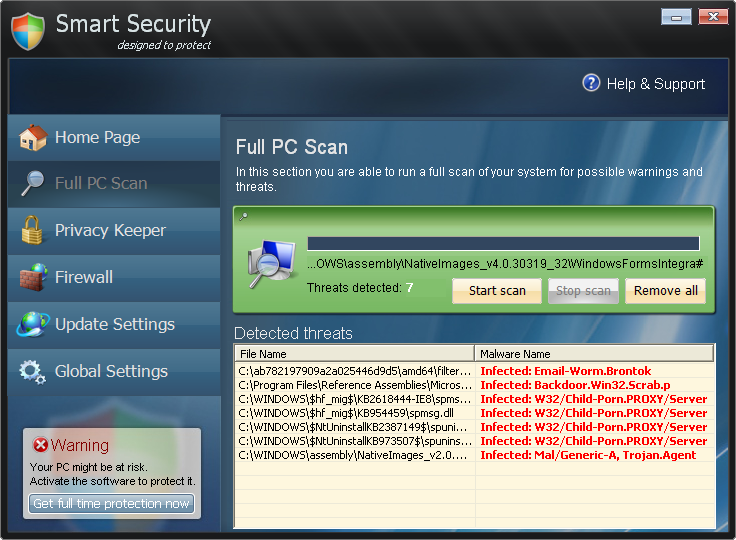Click the Global Settings gears icon
This screenshot has width=736, height=540.
32,372
